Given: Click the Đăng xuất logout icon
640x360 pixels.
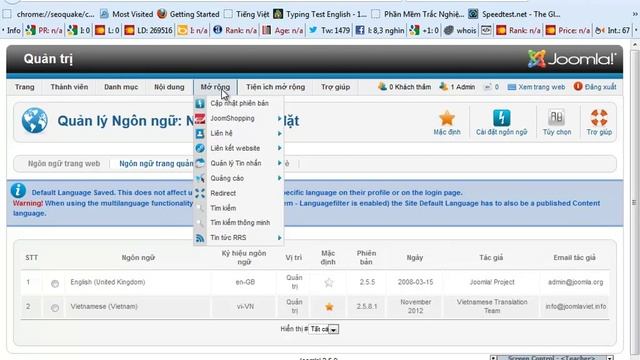Looking at the screenshot, I should 578,87.
